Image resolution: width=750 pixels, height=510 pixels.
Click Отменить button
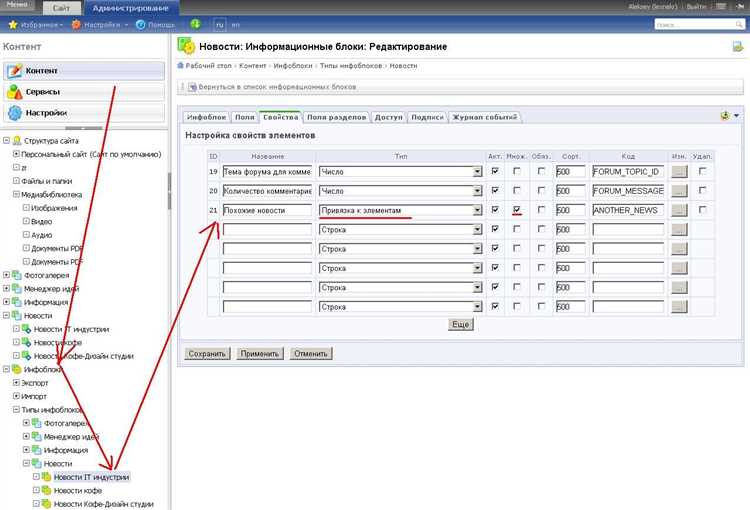(311, 354)
